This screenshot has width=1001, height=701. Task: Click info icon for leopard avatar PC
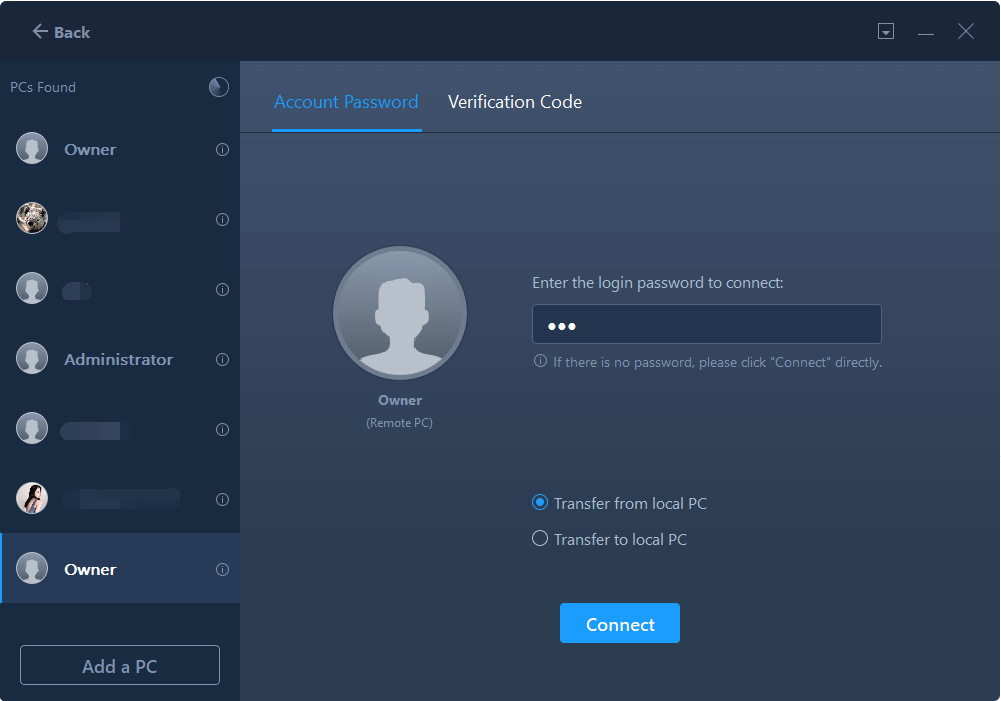(222, 220)
